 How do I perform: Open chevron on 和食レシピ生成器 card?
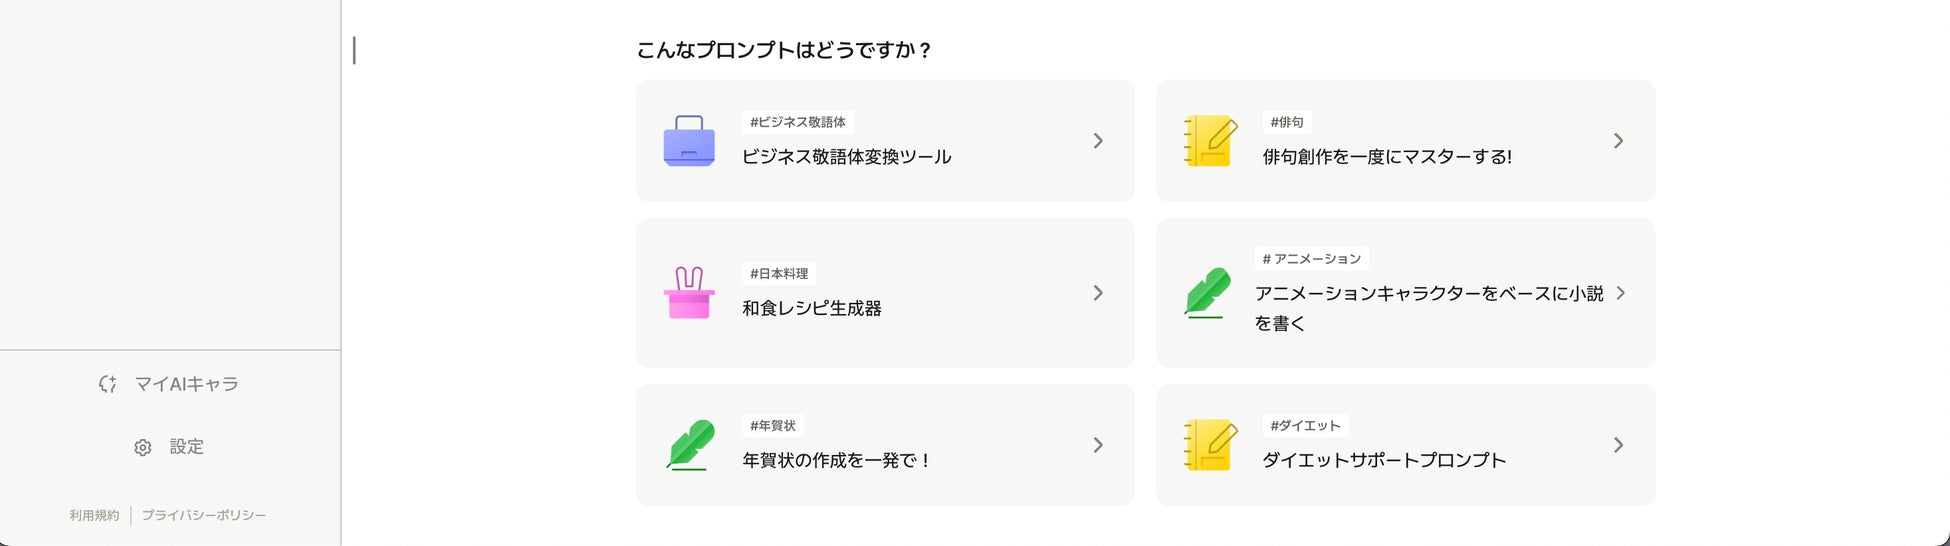[1098, 293]
